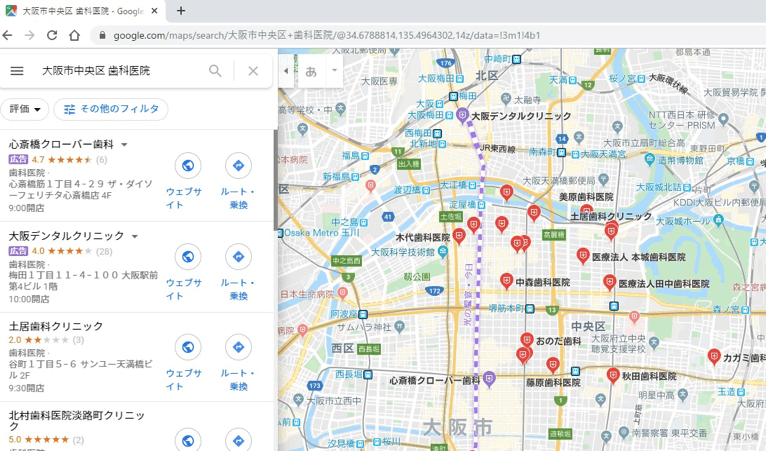Click the search magnifier icon

point(215,71)
